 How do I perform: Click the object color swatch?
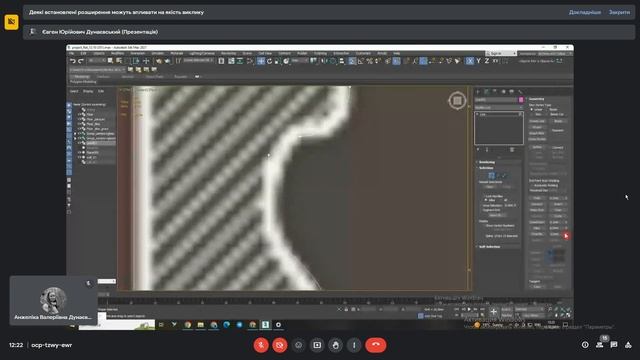(x=521, y=100)
